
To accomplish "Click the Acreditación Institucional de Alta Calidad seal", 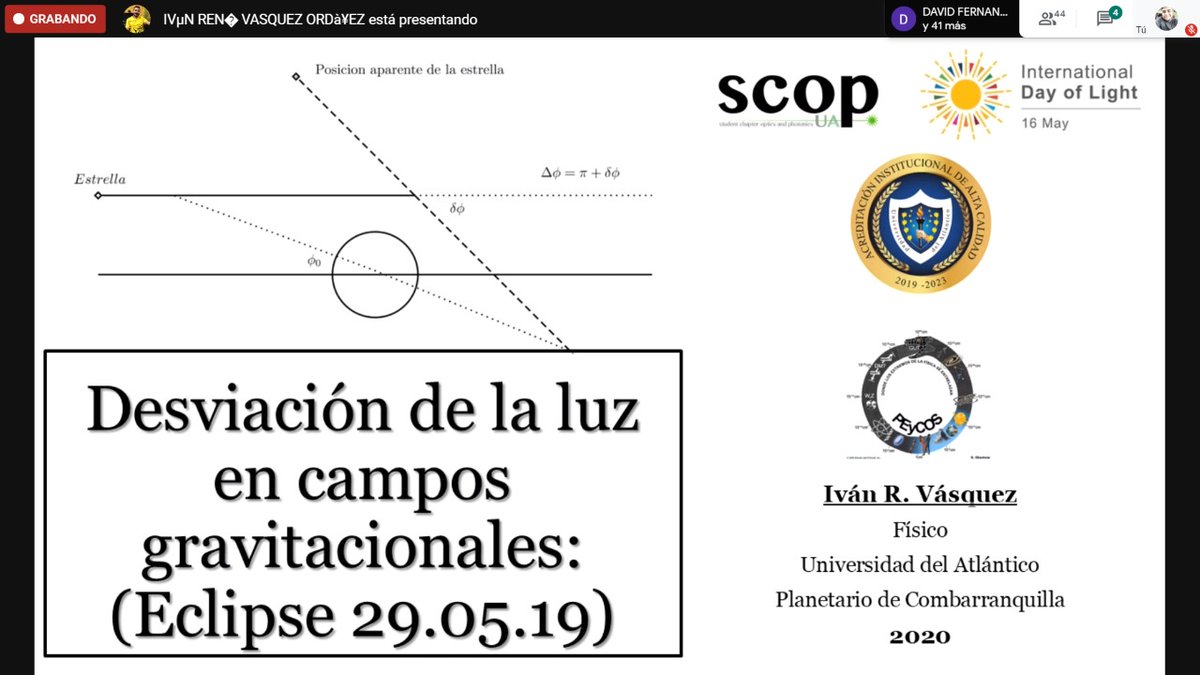I will [919, 223].
